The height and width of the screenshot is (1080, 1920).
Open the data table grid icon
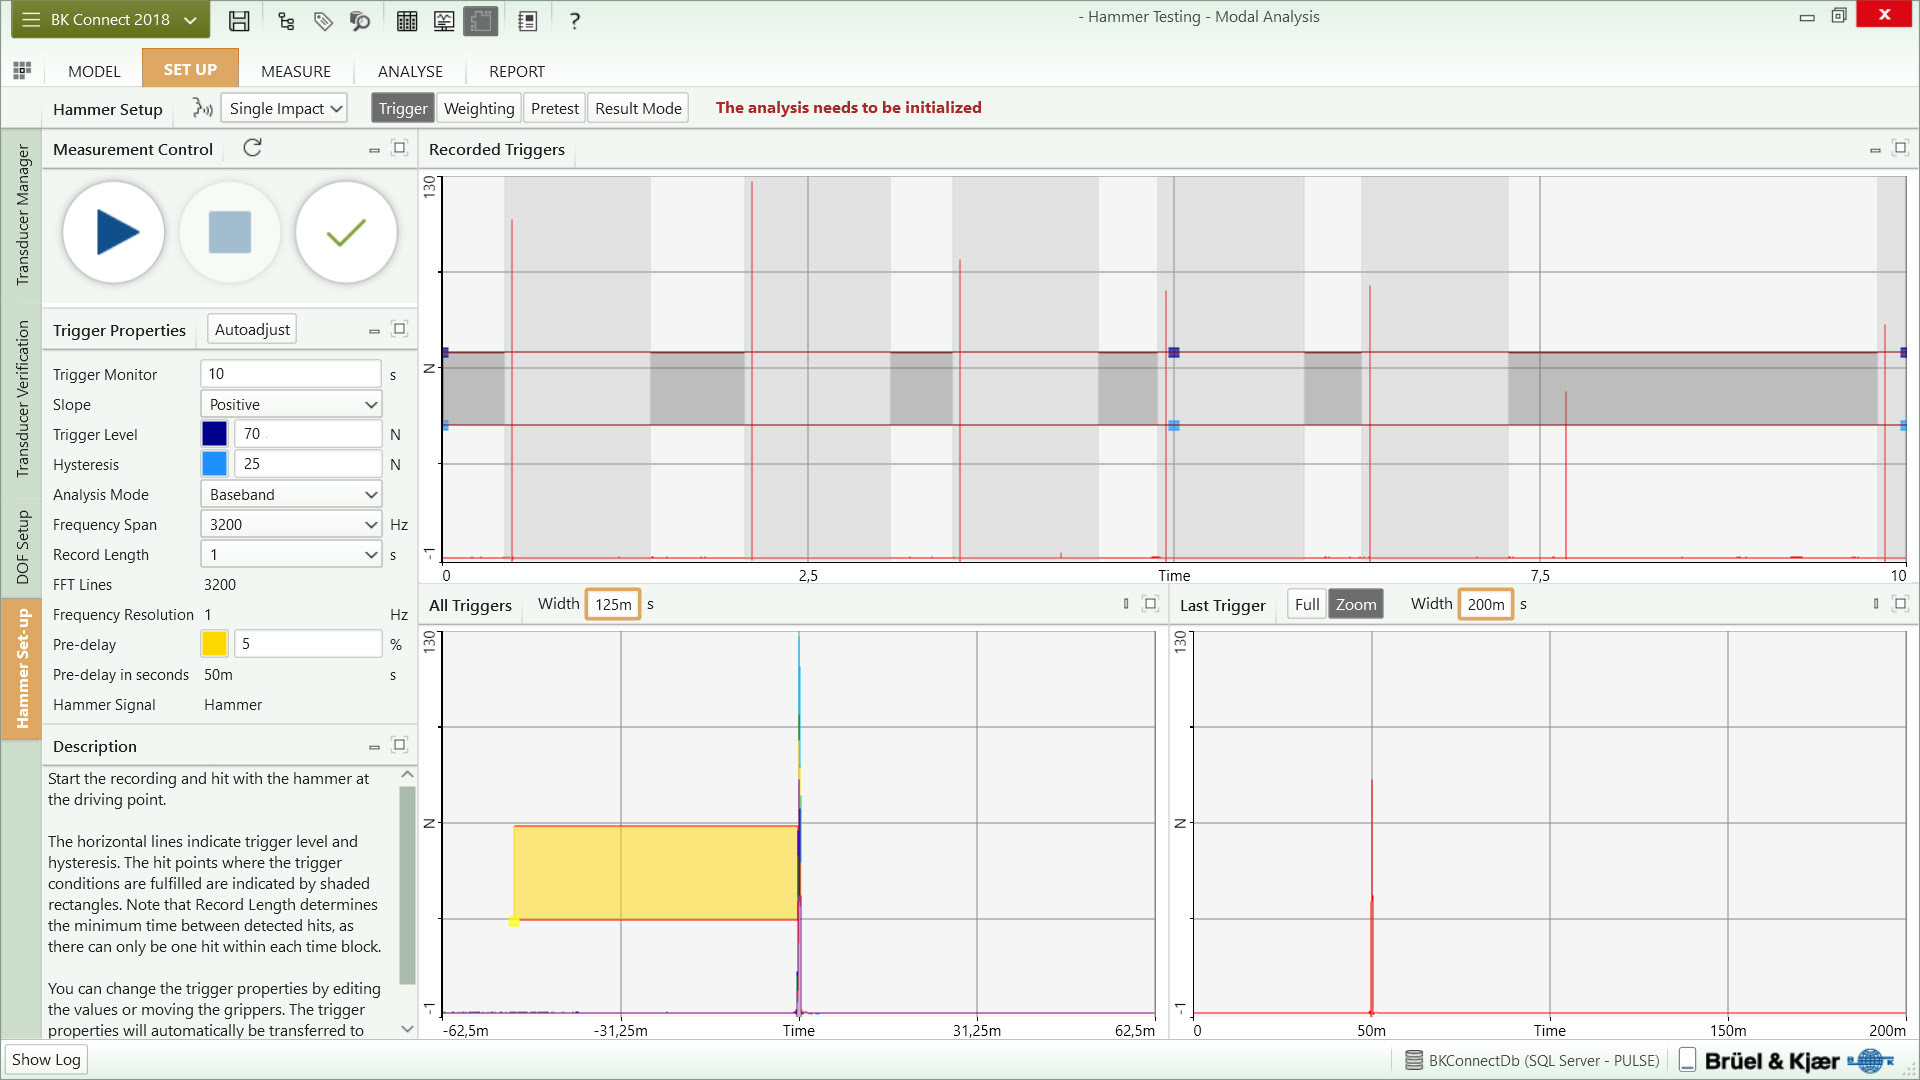coord(407,20)
